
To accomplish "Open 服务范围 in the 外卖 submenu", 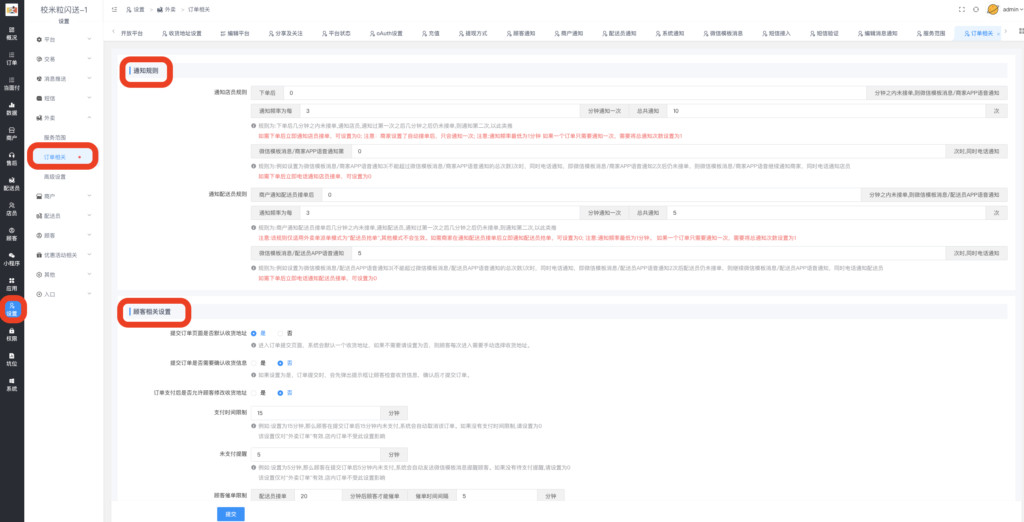I will (57, 137).
